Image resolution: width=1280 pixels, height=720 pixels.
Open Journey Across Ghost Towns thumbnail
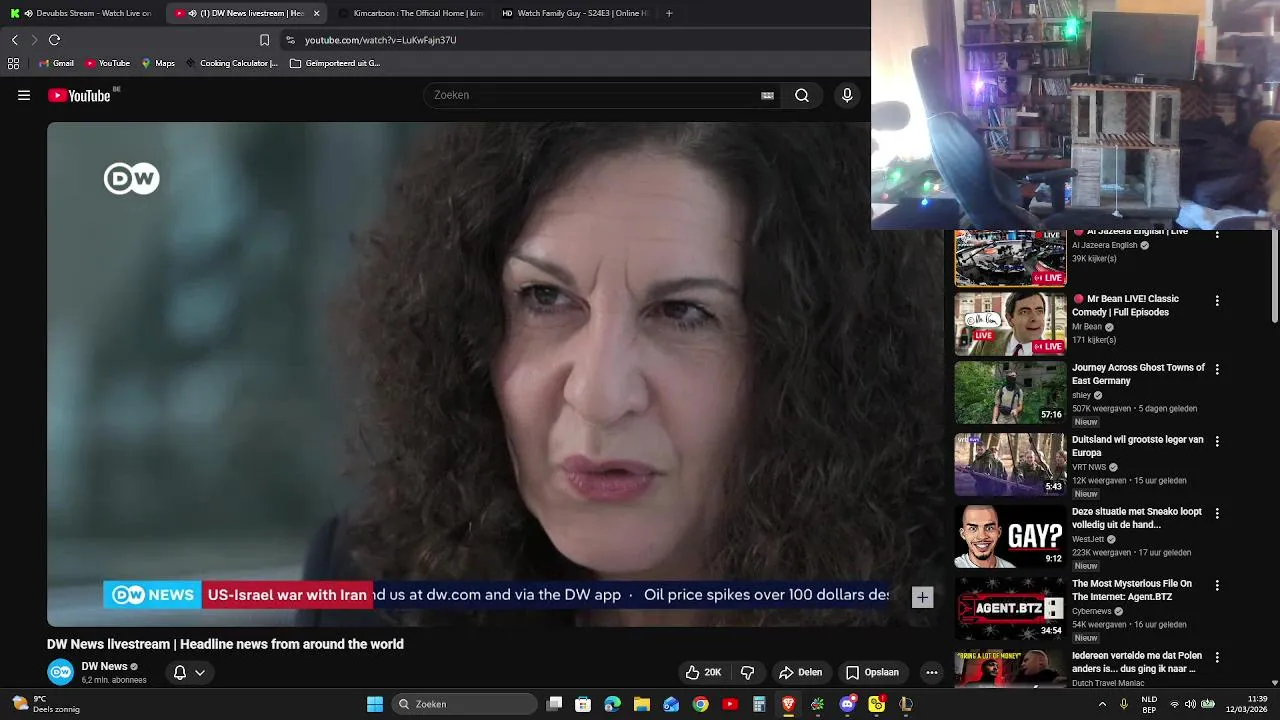tap(1010, 393)
